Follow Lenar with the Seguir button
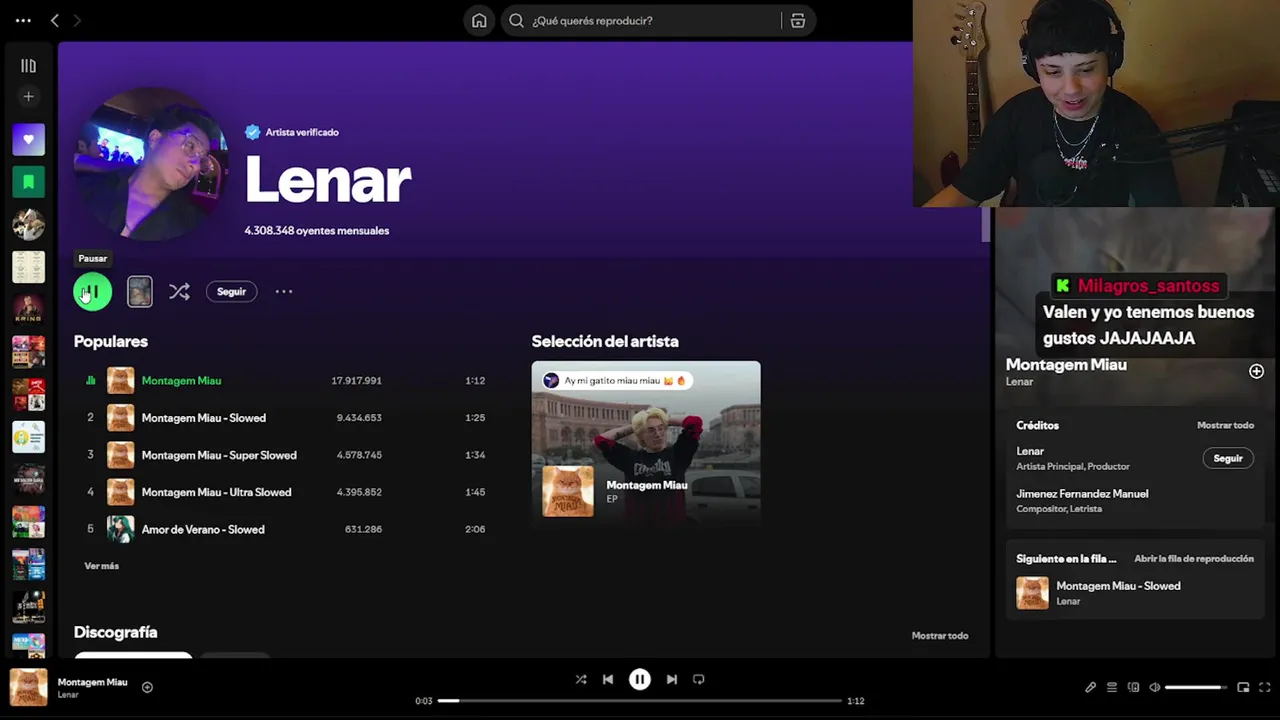Viewport: 1280px width, 720px height. (231, 291)
